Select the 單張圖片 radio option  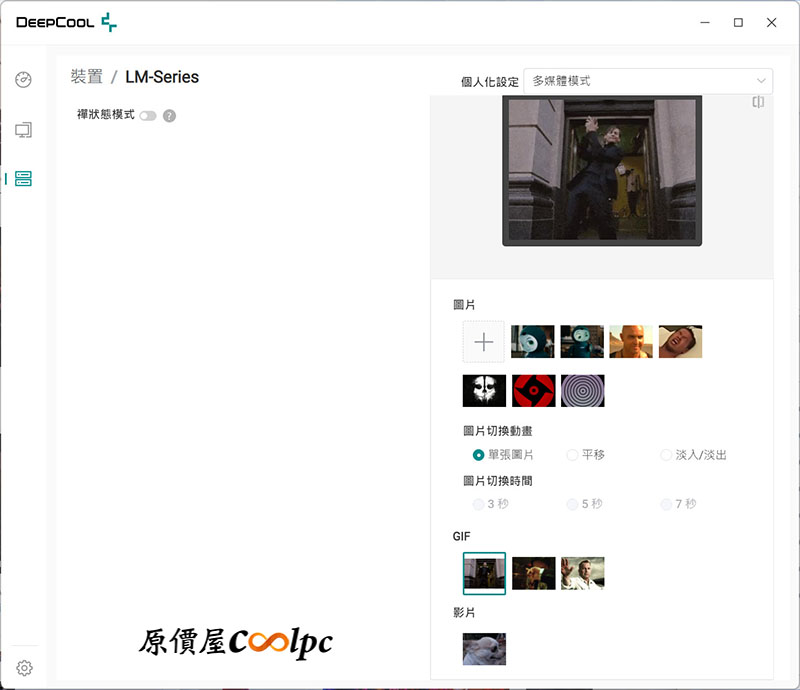point(479,455)
